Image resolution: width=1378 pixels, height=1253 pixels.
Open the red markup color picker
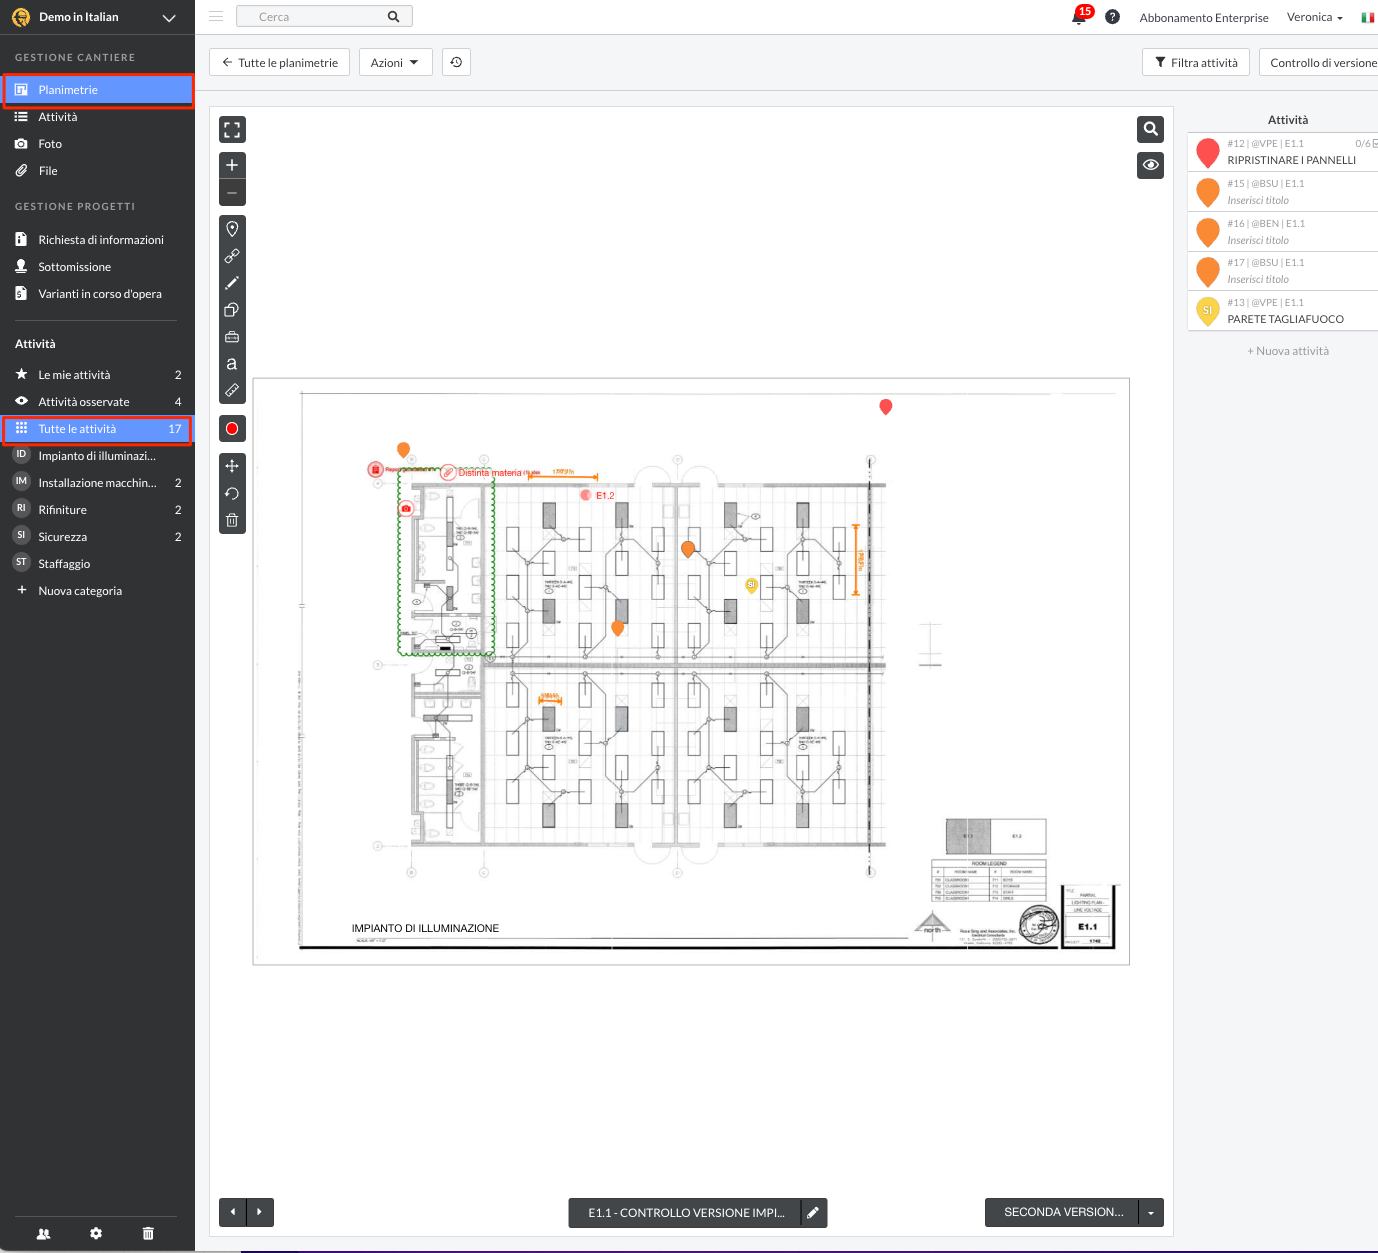pos(232,429)
